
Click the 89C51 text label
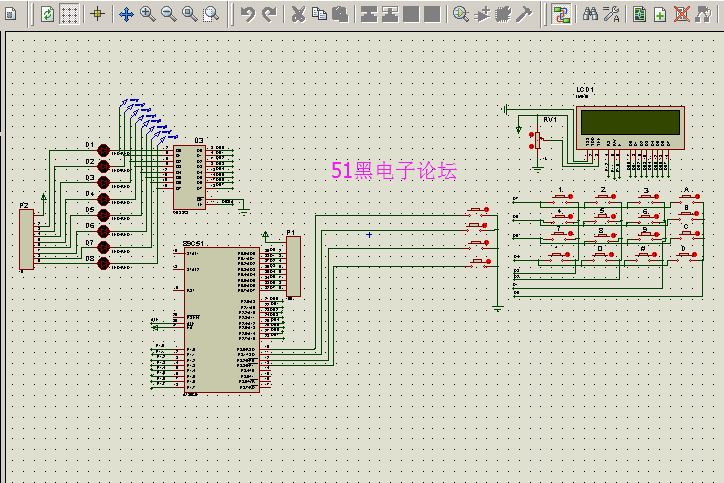(193, 243)
